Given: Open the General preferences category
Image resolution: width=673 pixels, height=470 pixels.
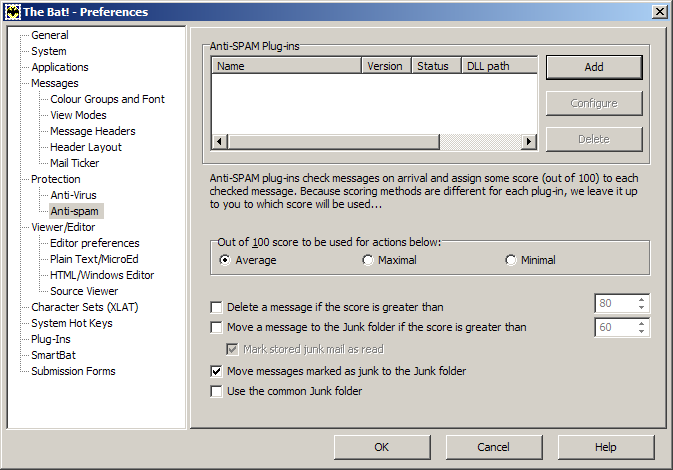Looking at the screenshot, I should (50, 35).
